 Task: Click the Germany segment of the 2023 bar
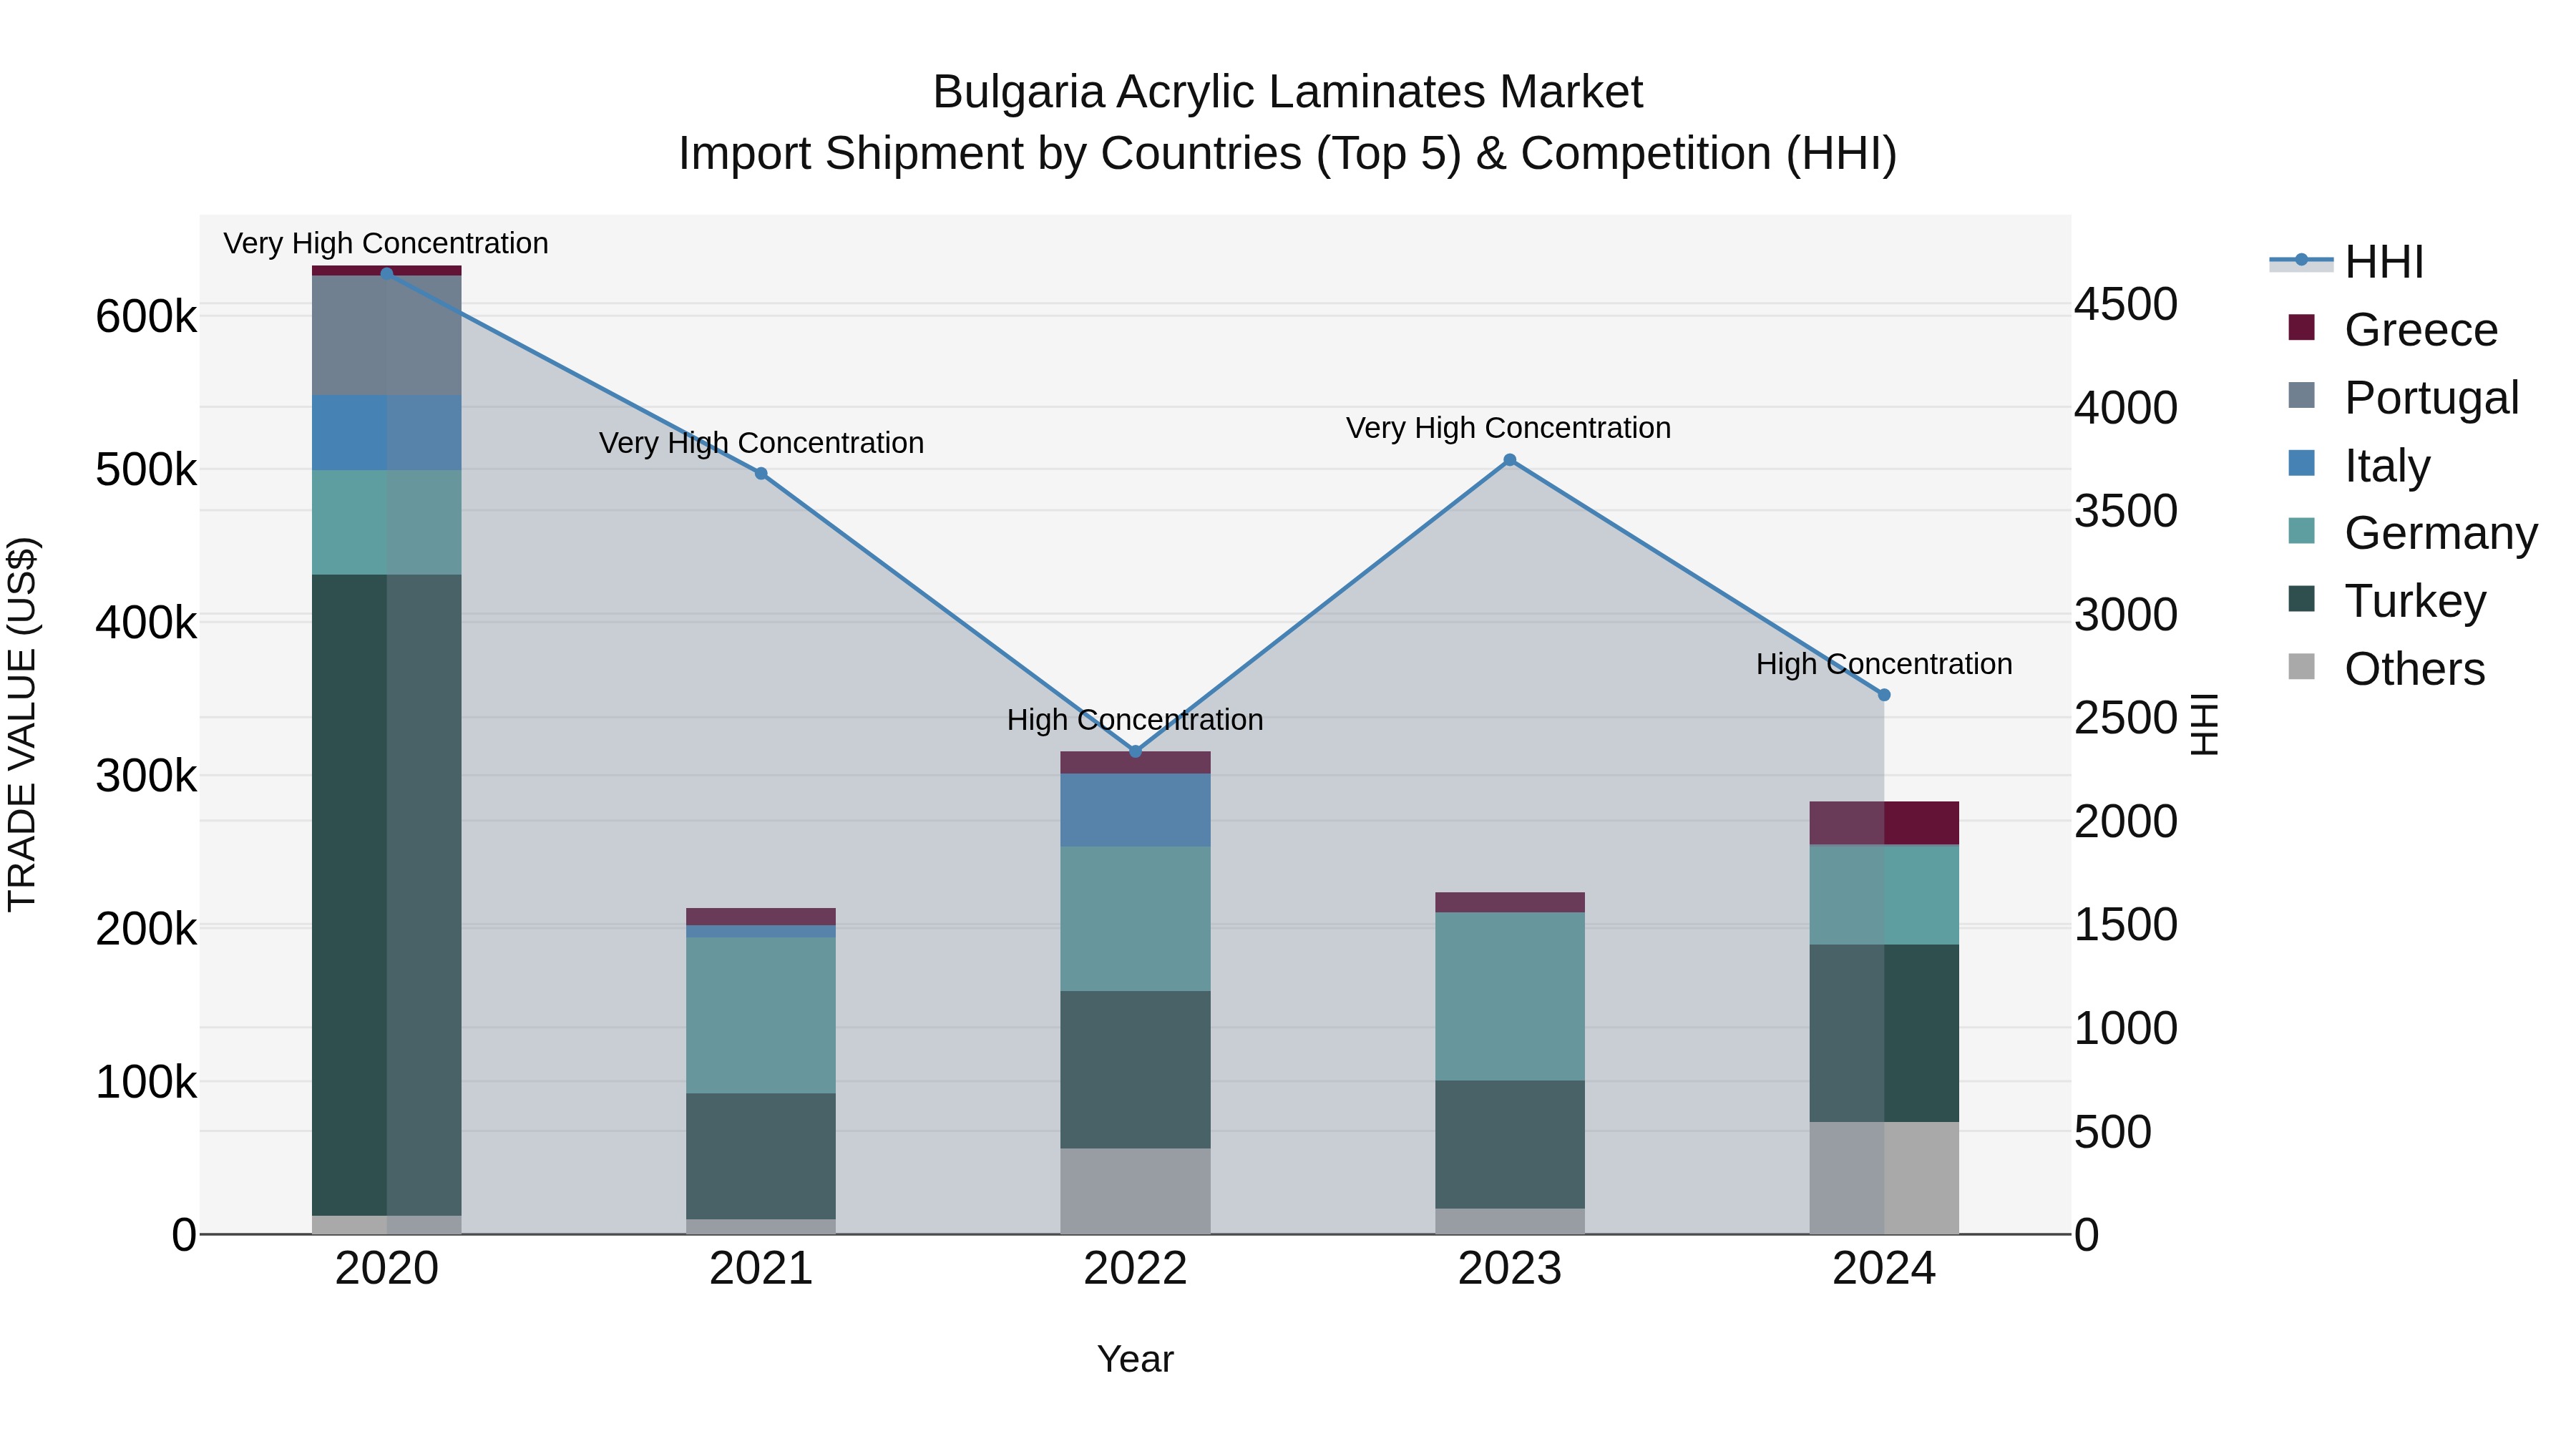click(x=1510, y=997)
